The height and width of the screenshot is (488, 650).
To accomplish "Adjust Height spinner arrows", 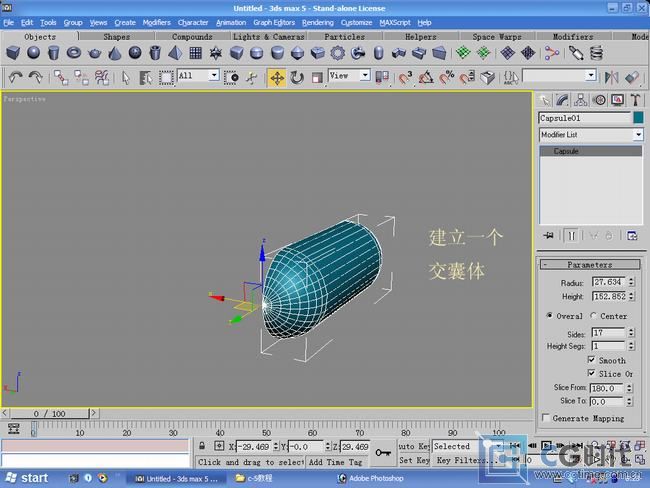I will pos(631,296).
